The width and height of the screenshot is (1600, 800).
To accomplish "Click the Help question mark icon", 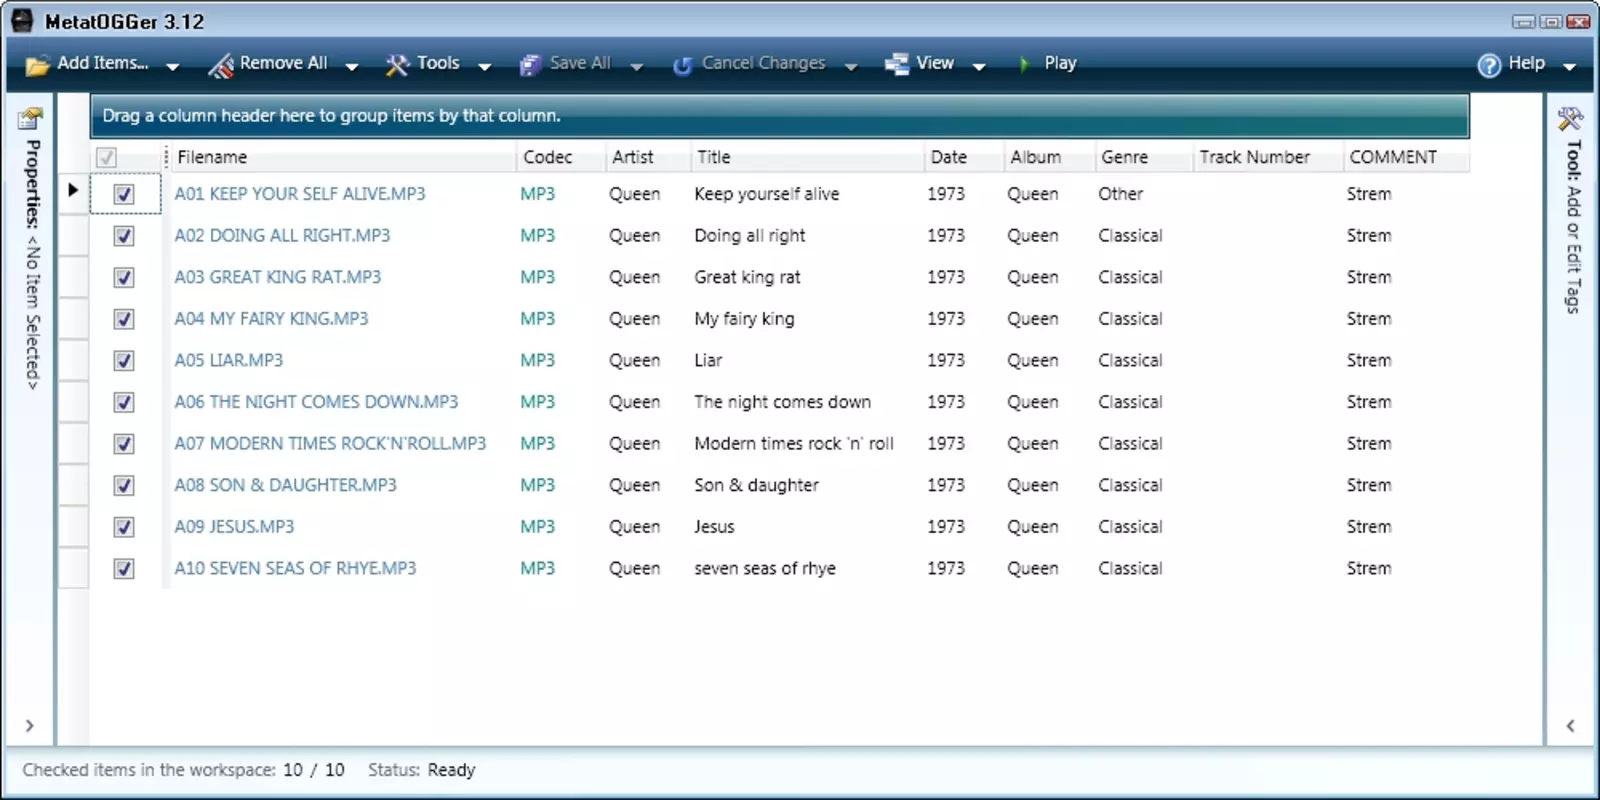I will click(x=1489, y=65).
